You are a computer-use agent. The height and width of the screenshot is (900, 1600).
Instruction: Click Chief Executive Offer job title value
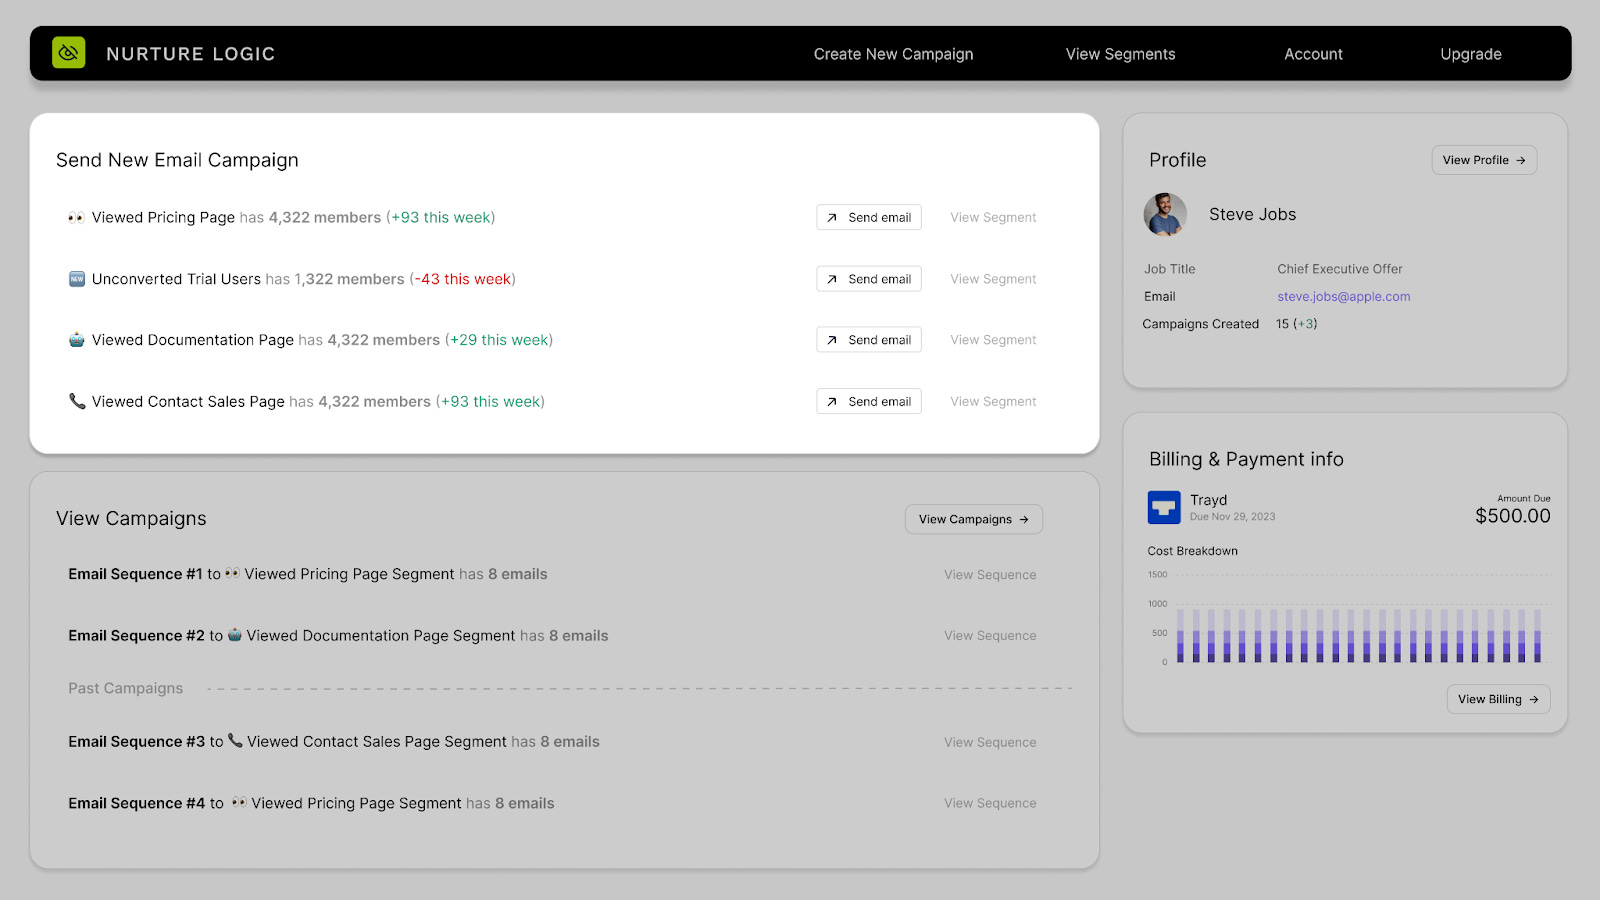[1339, 269]
